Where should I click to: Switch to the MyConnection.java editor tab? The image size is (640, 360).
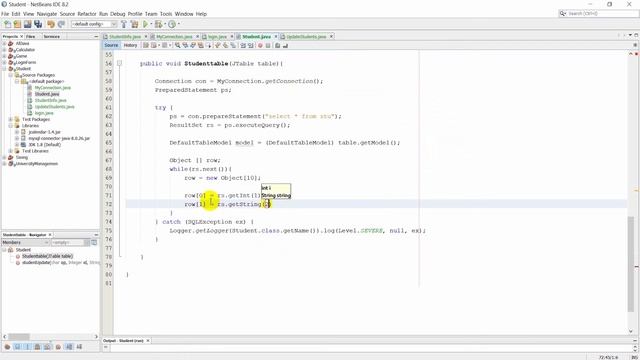pyautogui.click(x=174, y=37)
